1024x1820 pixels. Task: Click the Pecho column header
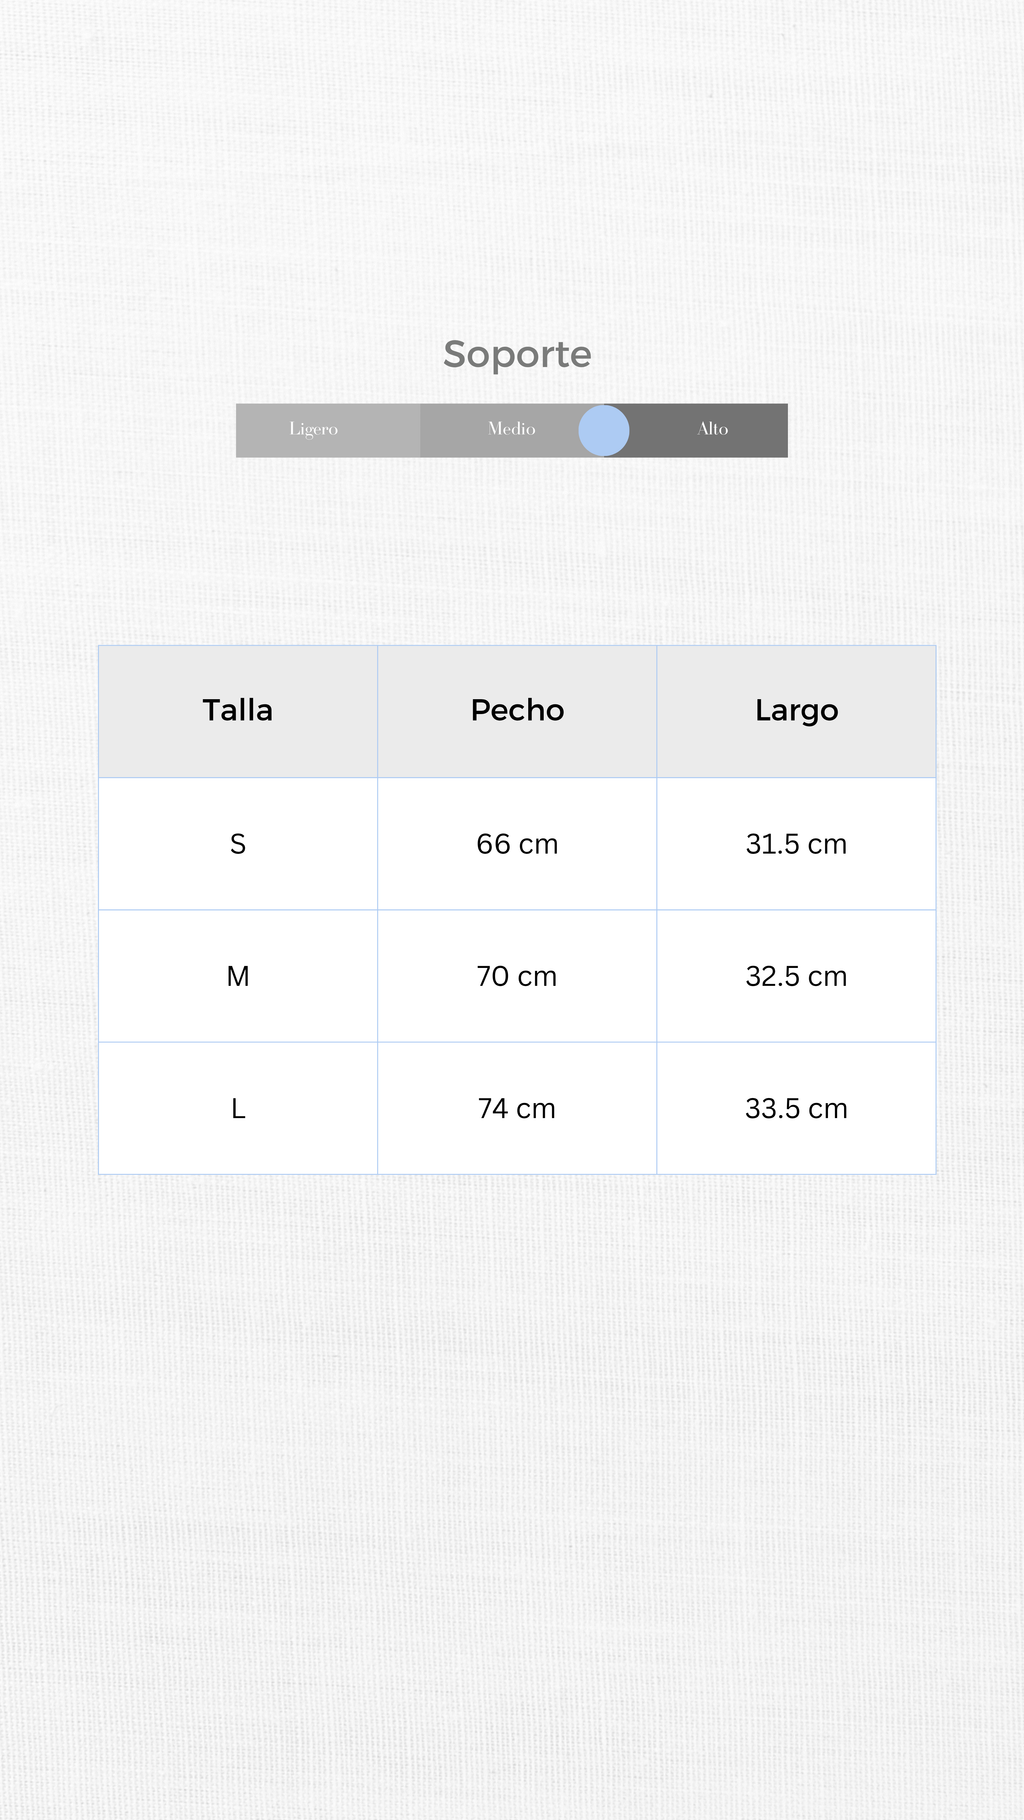tap(517, 710)
